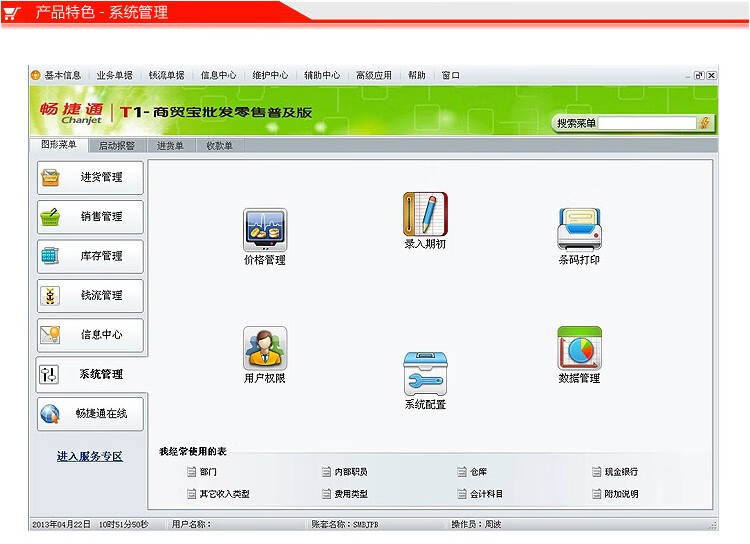750x544 pixels.
Task: Switch to the 启动报警 tab
Action: 117,145
